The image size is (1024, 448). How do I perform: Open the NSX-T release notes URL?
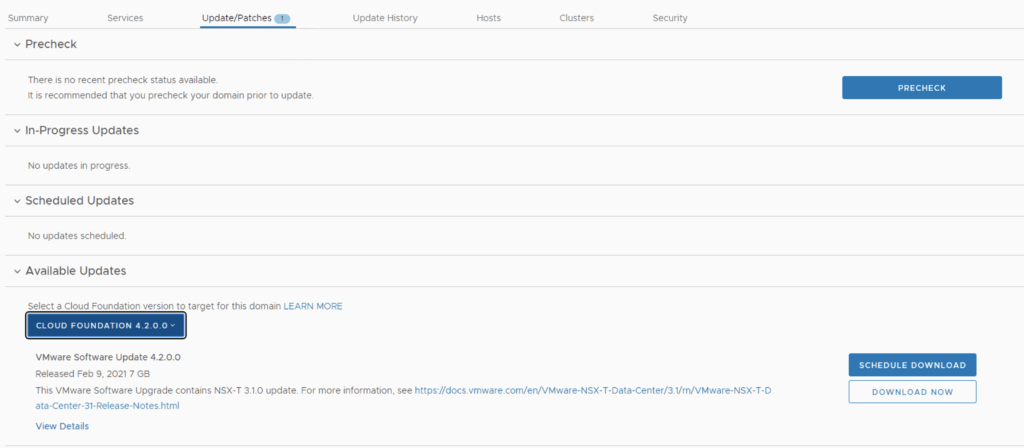592,391
